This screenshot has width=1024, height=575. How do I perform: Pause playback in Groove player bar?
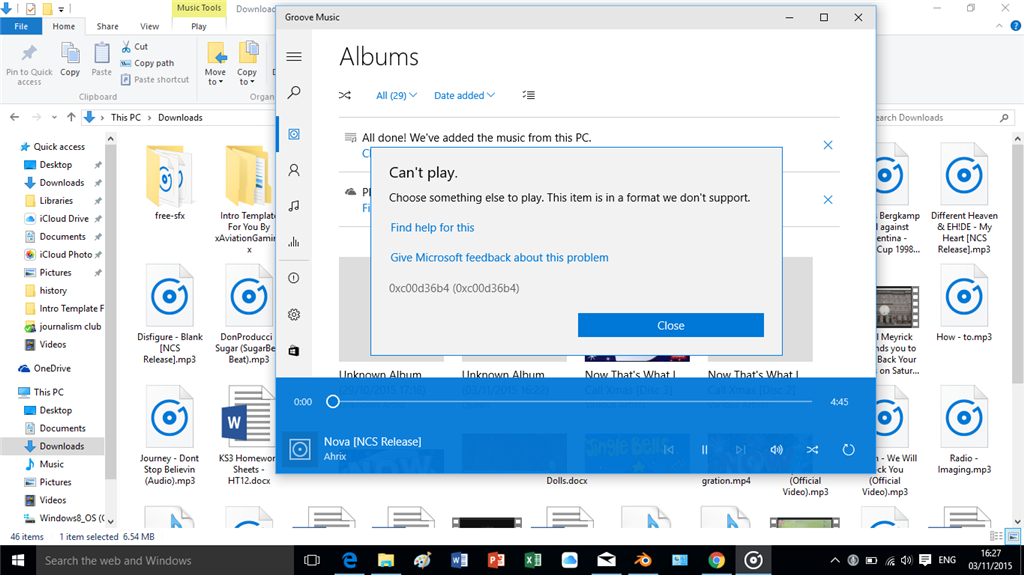(705, 450)
